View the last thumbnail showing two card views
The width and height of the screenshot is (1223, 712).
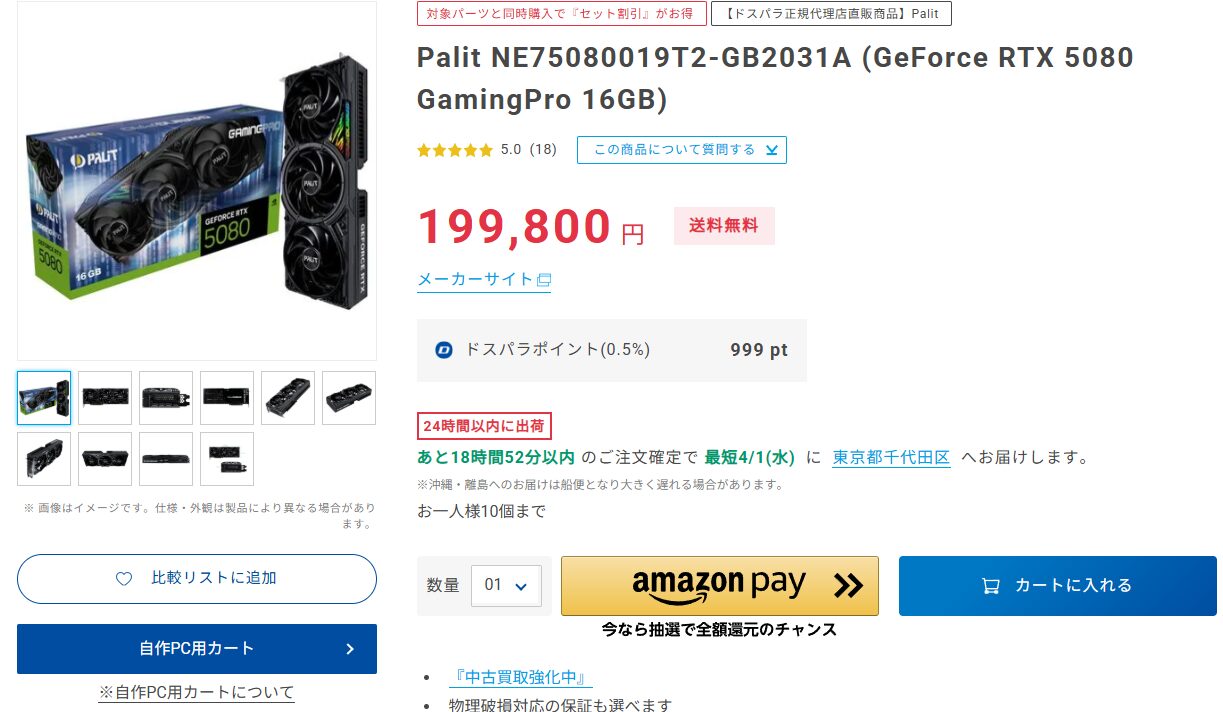tap(227, 459)
